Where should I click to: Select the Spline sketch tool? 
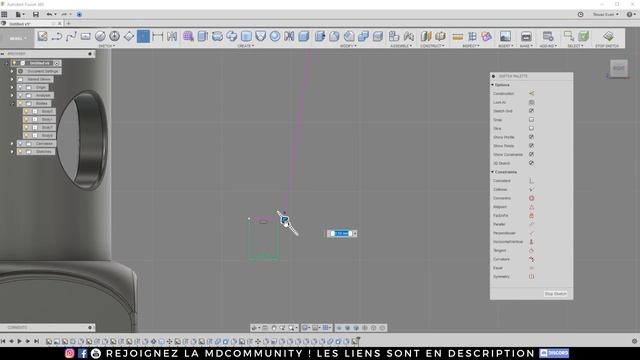[x=71, y=36]
